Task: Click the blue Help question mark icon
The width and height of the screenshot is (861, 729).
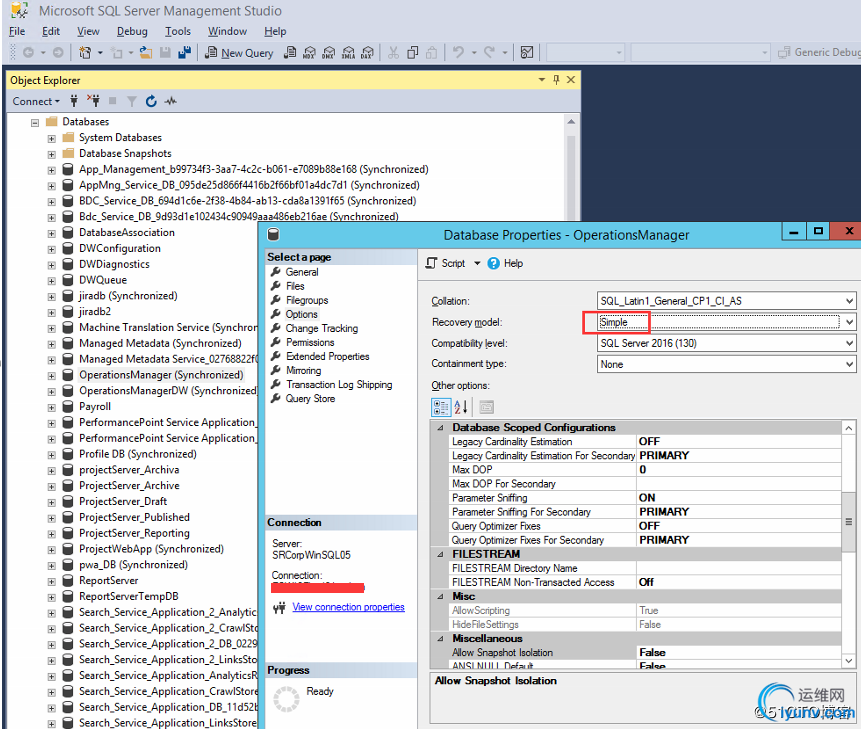Action: [x=494, y=263]
